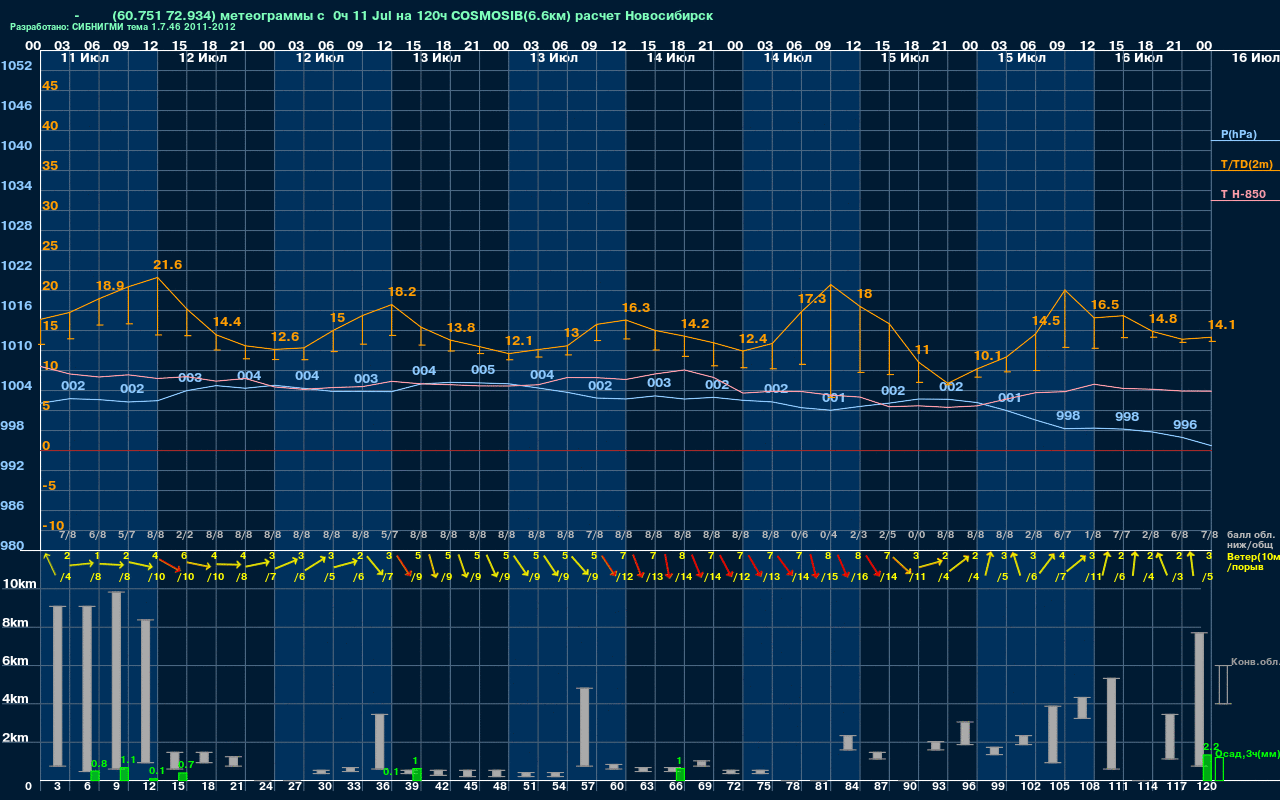Click the 'балл обл.' cloud amount legend
Image resolution: width=1280 pixels, height=800 pixels.
[x=1251, y=535]
